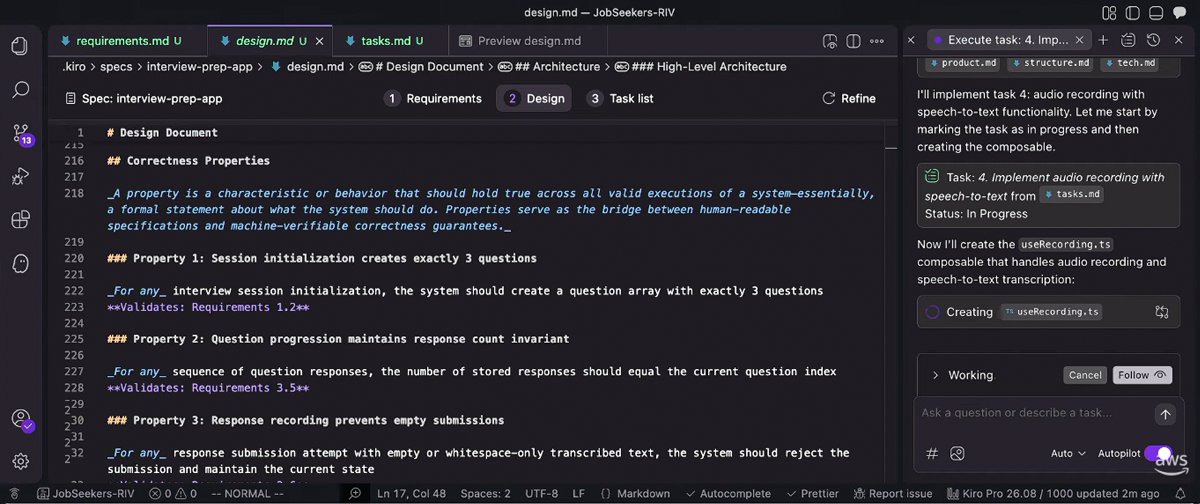Open the Architecture breadcrumb dropdown
This screenshot has height=504, width=1200.
558,67
